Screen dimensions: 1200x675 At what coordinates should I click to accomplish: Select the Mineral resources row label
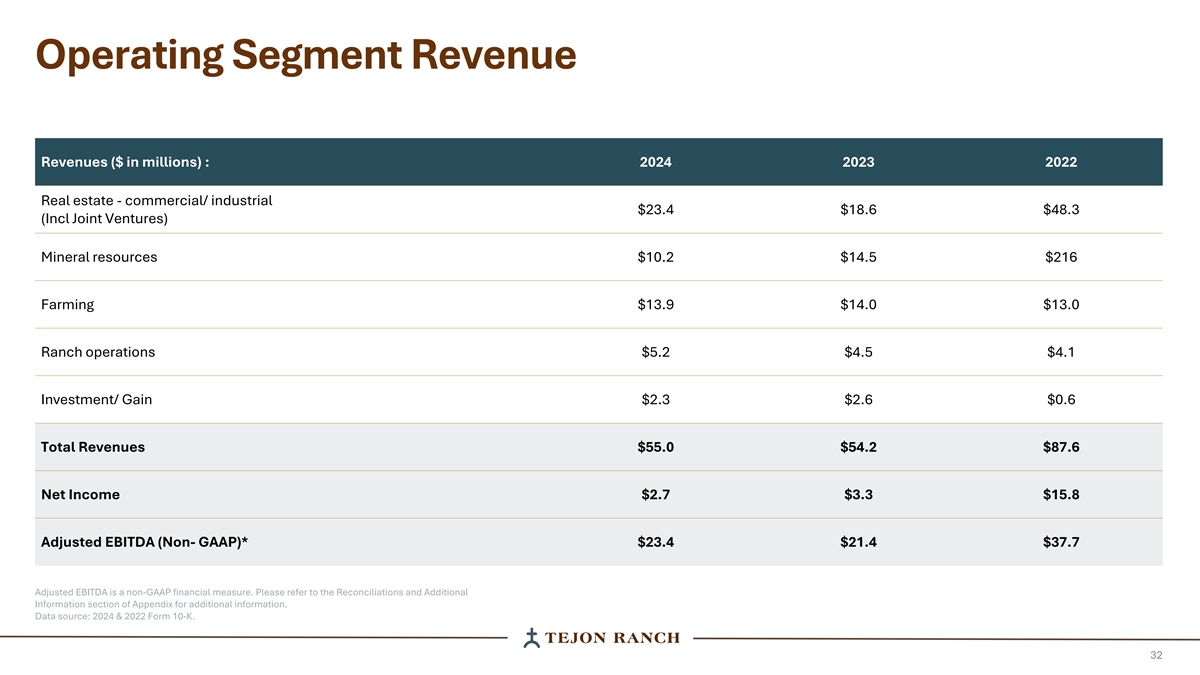click(x=99, y=257)
